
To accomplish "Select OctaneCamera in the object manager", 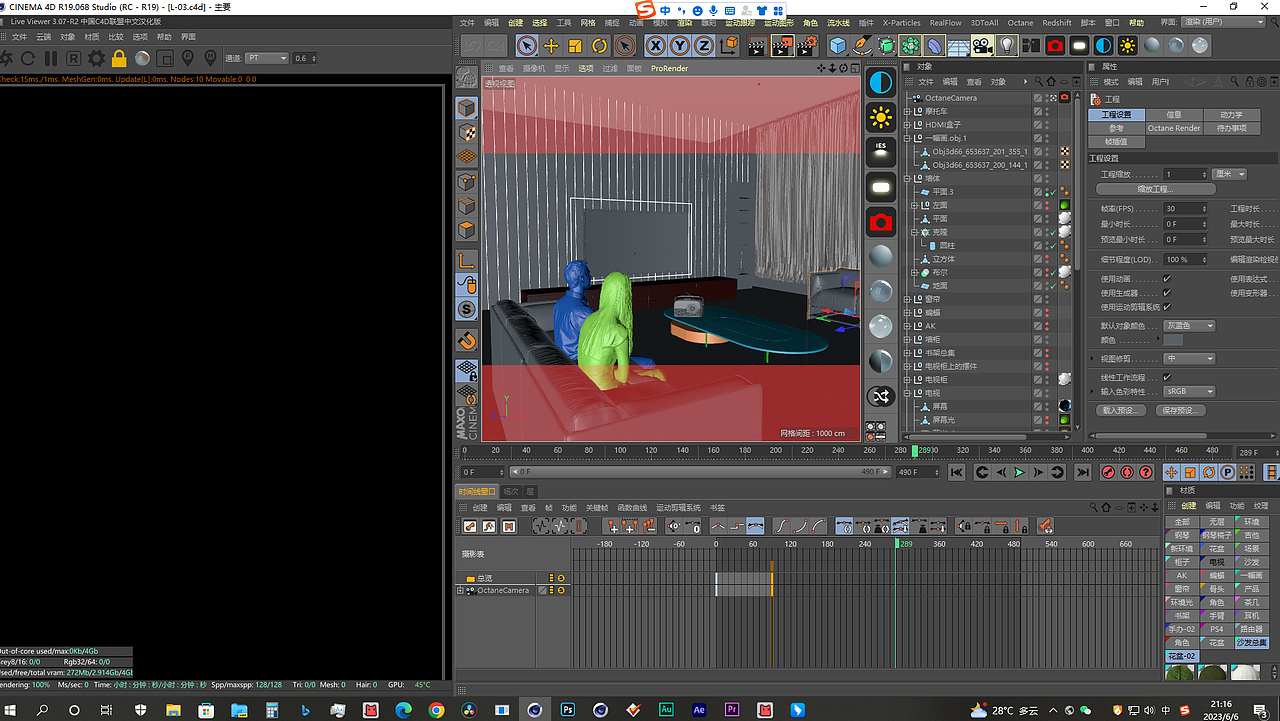I will 950,98.
